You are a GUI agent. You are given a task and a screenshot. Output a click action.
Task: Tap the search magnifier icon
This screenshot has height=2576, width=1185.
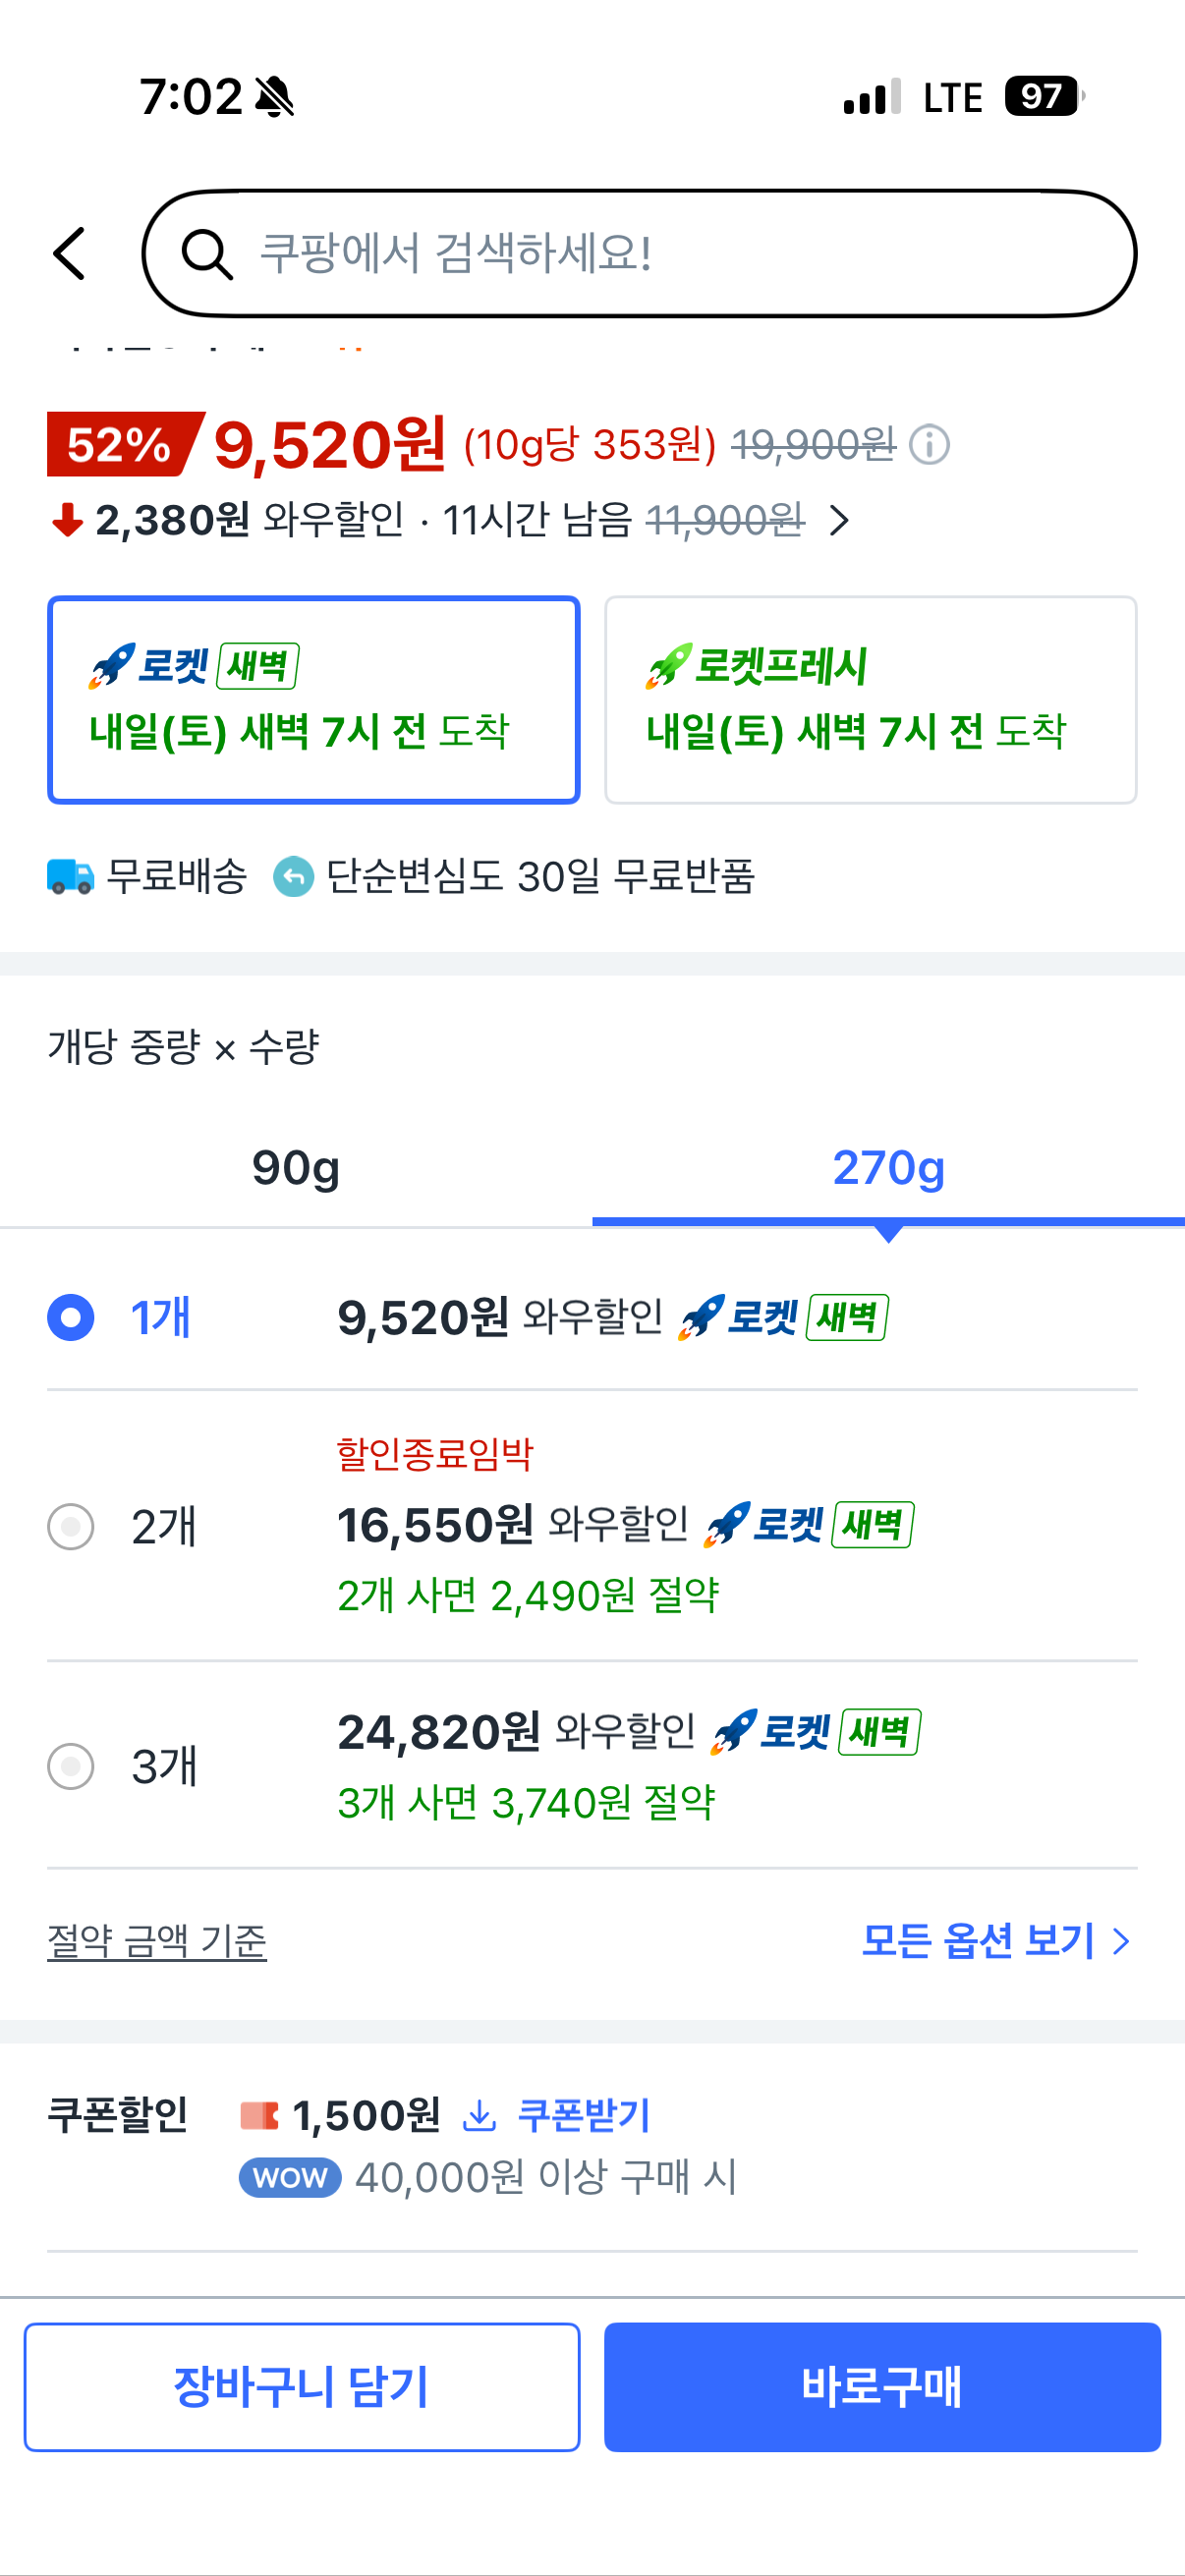click(207, 254)
